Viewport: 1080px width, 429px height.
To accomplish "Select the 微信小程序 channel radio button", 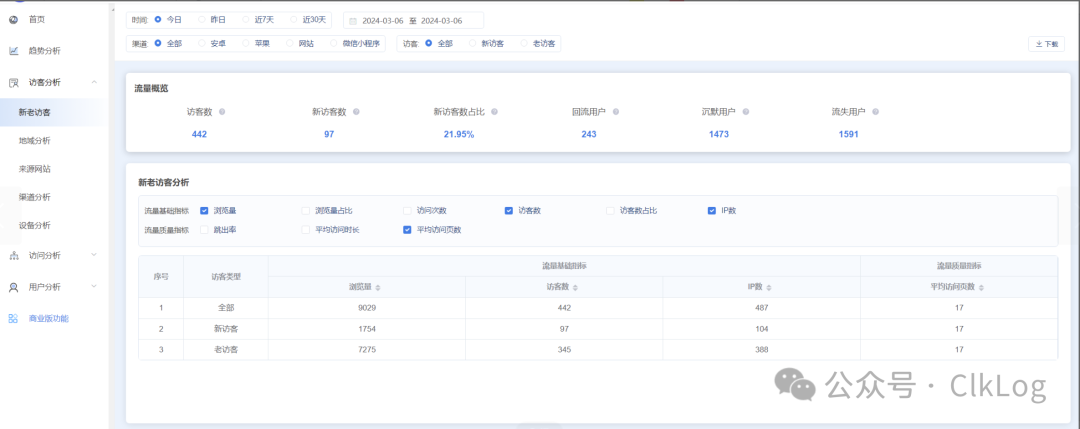I will tap(334, 43).
